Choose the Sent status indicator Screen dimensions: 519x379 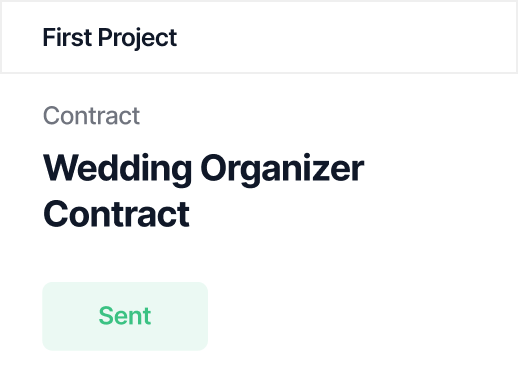tap(125, 316)
